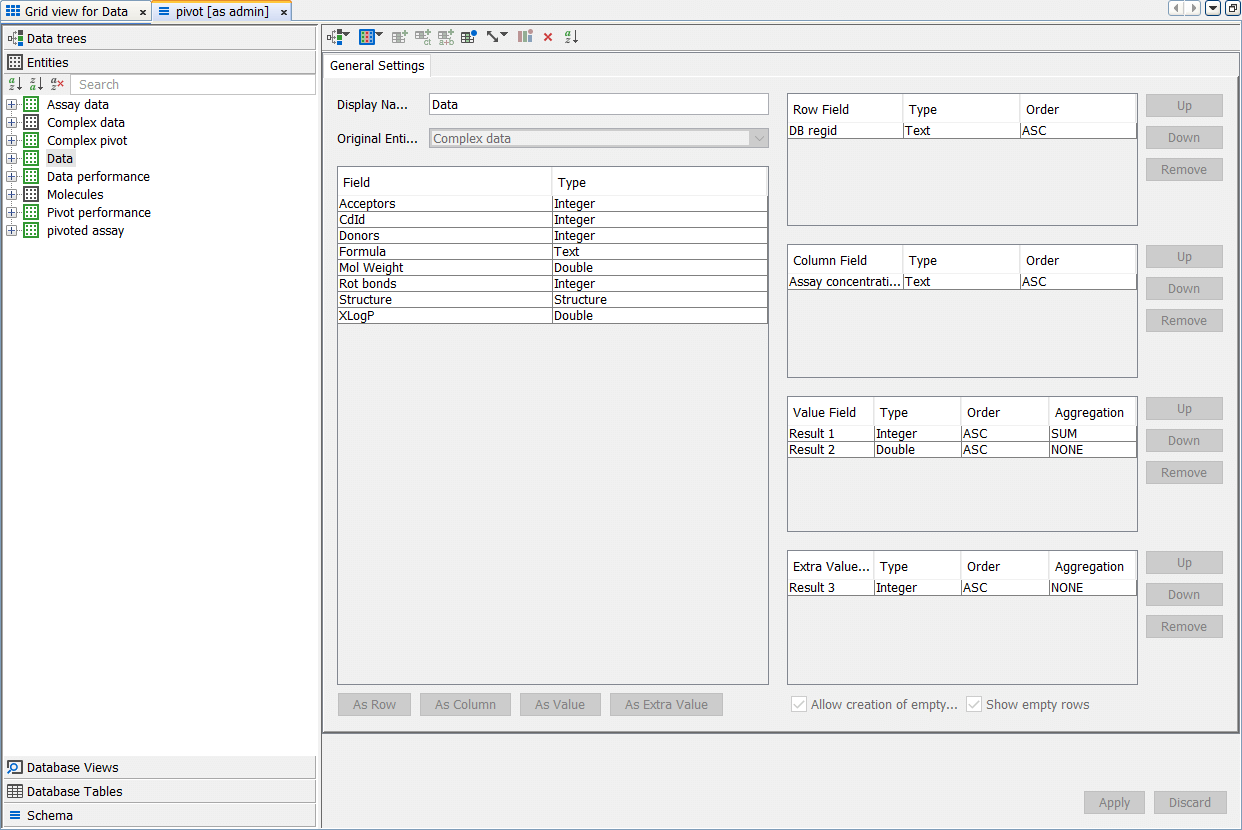Viewport: 1242px width, 830px height.
Task: Click the As Extra Value button
Action: coord(666,705)
